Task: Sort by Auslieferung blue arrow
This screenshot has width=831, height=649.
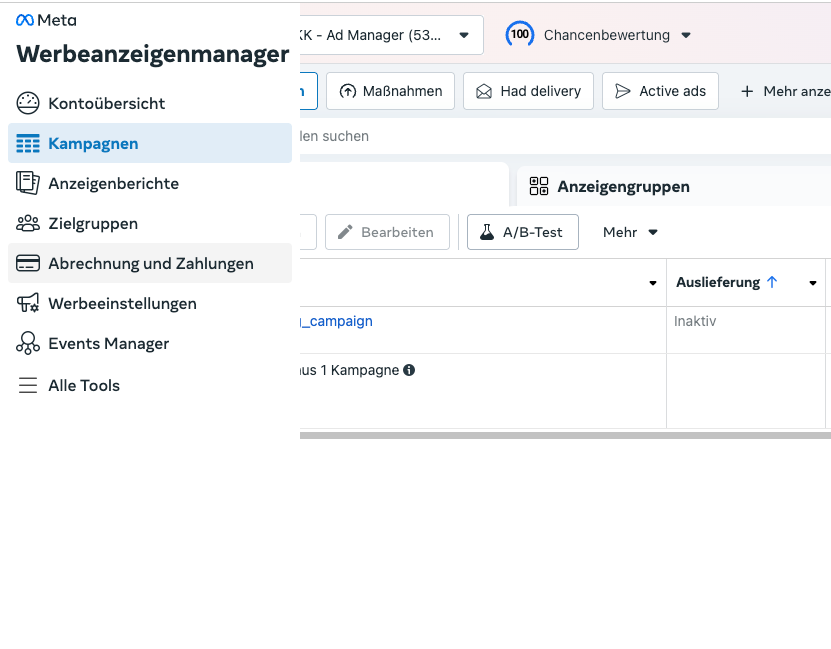Action: click(772, 282)
